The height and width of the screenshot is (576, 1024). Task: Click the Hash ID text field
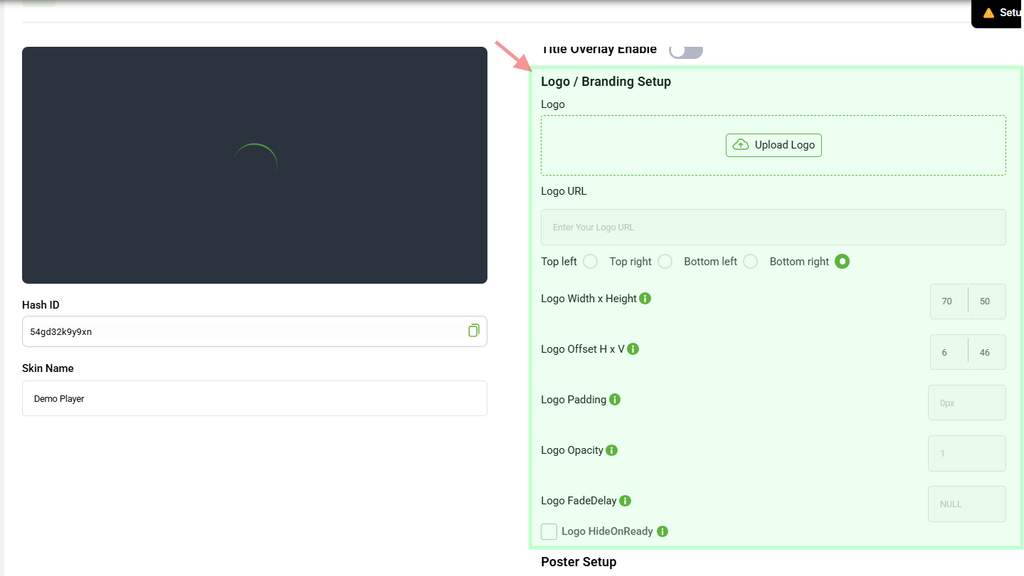[x=255, y=332]
